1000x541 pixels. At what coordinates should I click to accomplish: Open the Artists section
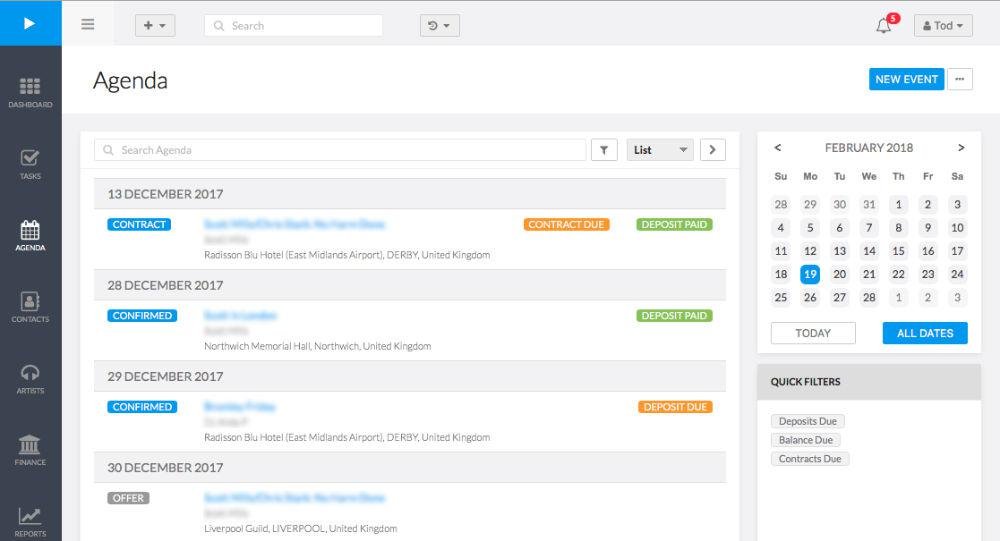point(30,378)
